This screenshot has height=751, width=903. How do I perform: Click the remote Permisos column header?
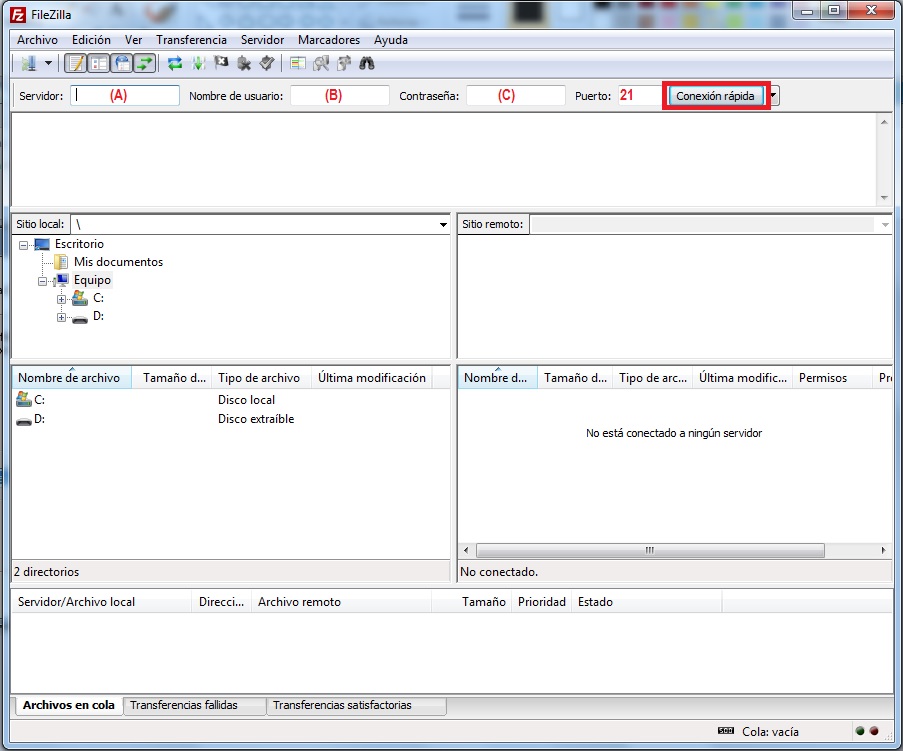[832, 378]
